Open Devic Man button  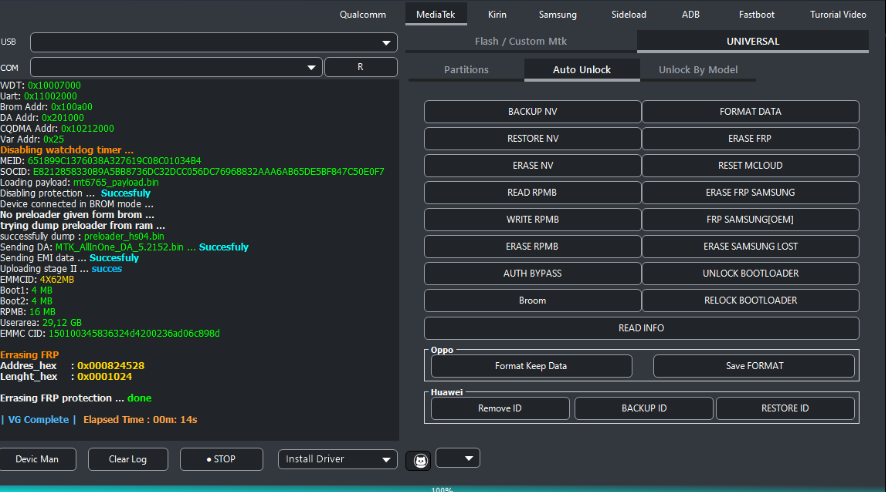(37, 459)
